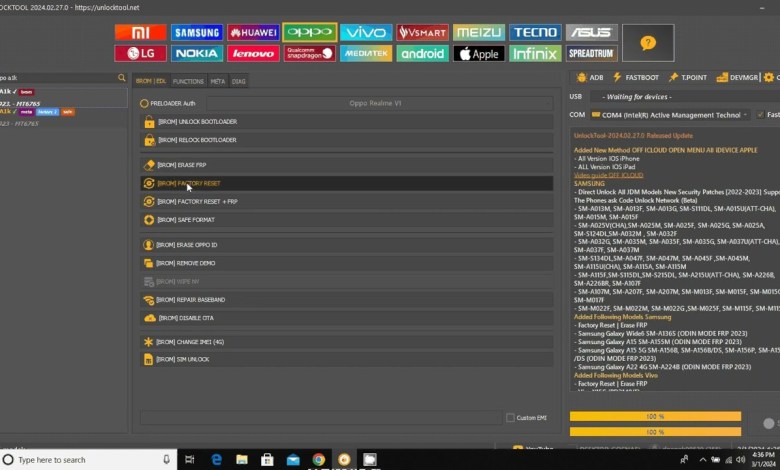Viewport: 780px width, 470px height.
Task: Open the Video guide OFF ICLOUD link
Action: (x=608, y=176)
